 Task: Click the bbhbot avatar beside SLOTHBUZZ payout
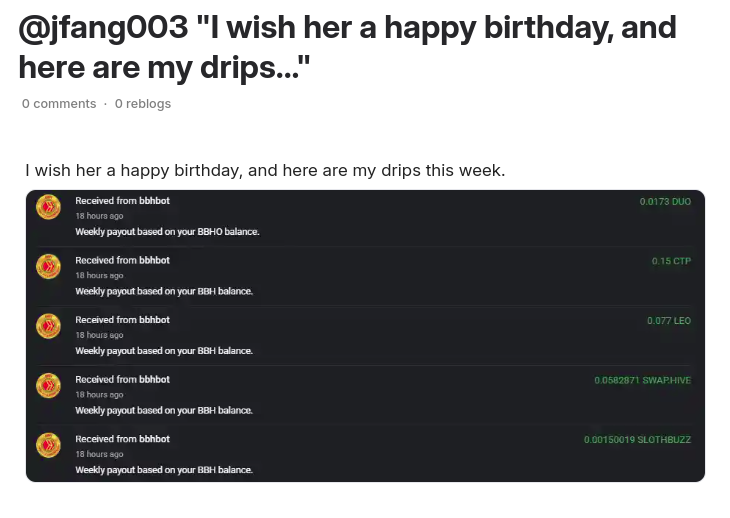tap(48, 445)
